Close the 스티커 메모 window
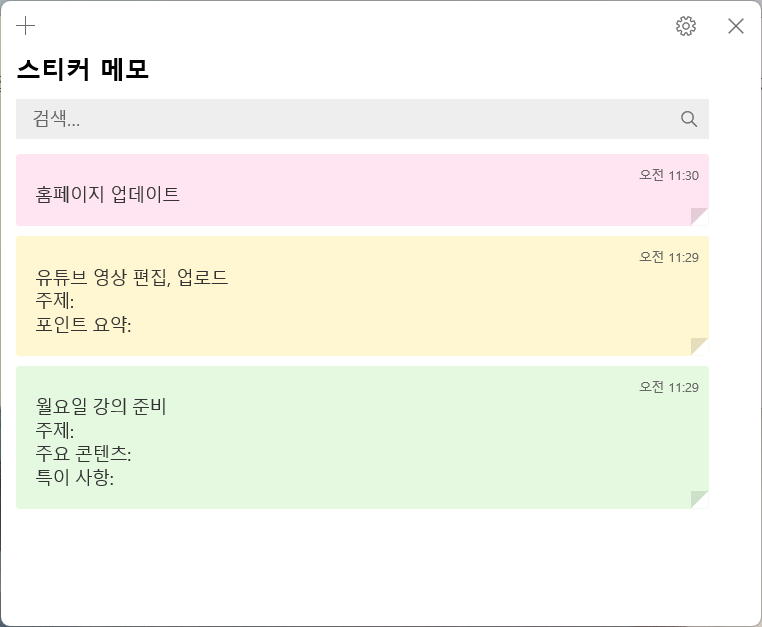The width and height of the screenshot is (762, 627). tap(736, 26)
